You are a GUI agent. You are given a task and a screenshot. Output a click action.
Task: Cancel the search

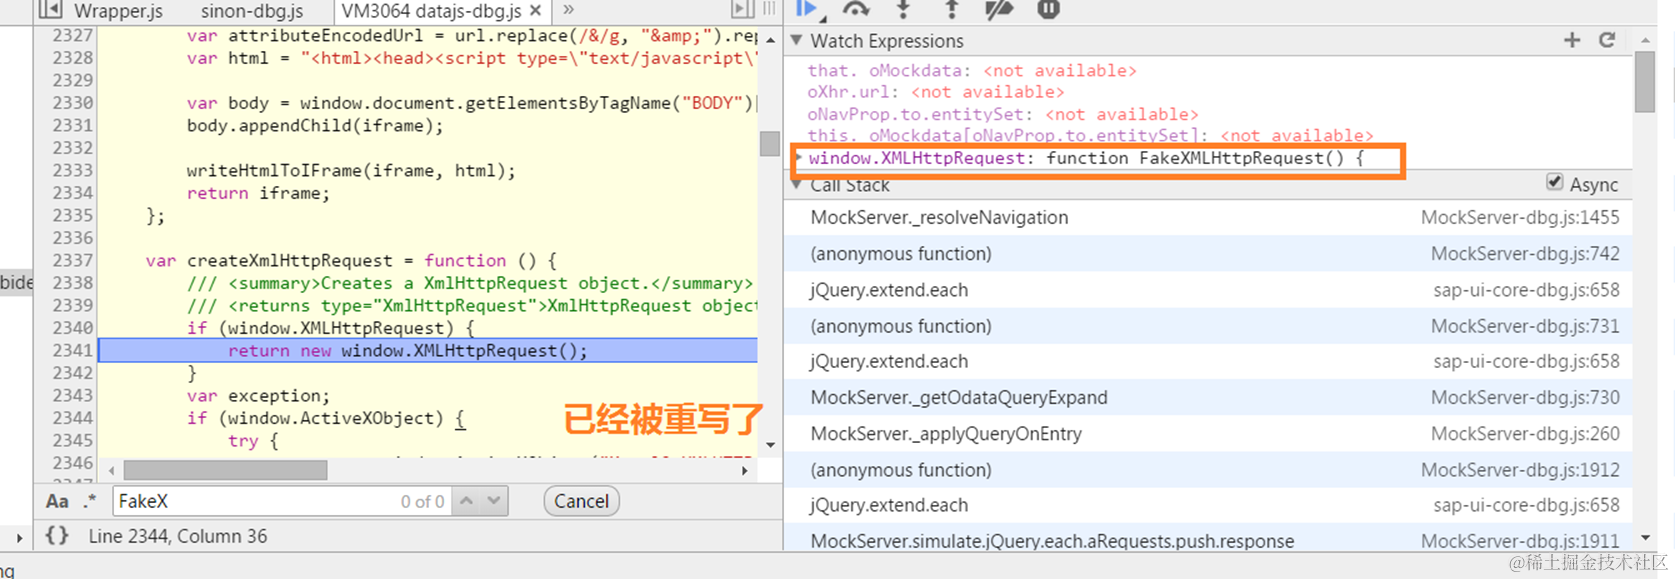click(x=582, y=501)
